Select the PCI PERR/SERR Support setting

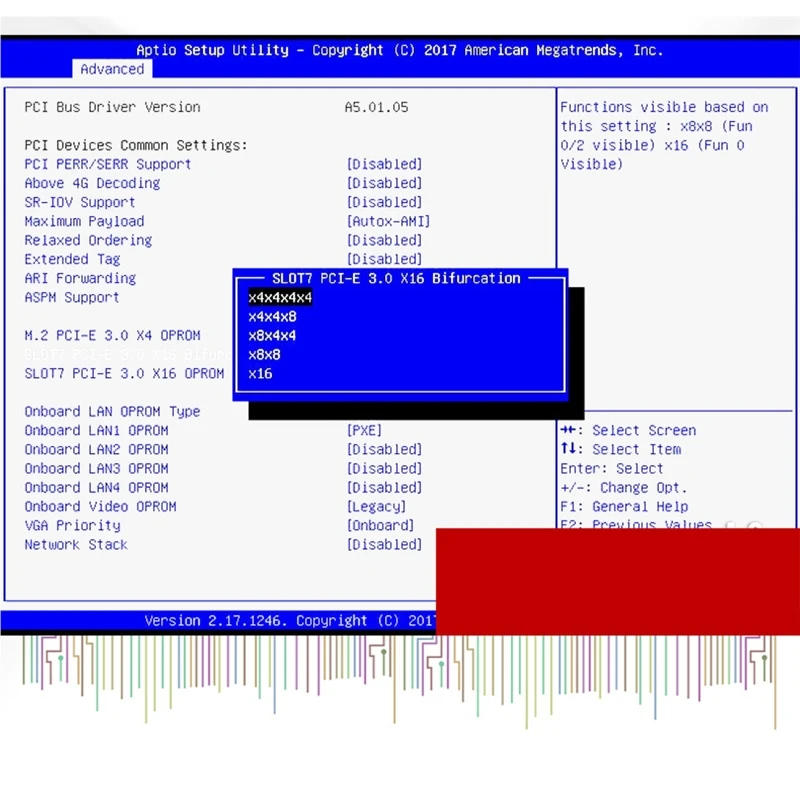(108, 164)
